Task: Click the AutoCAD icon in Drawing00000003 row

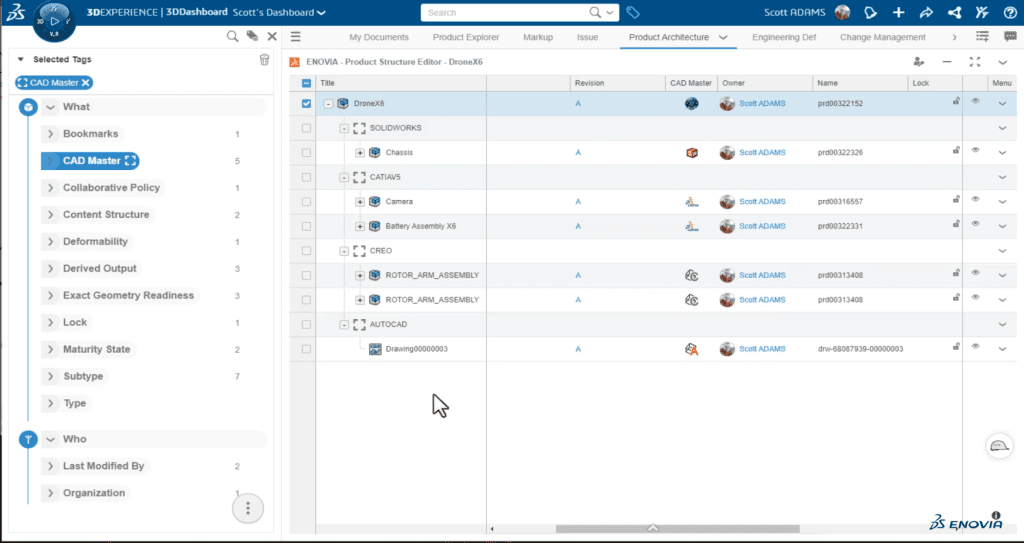Action: (692, 349)
